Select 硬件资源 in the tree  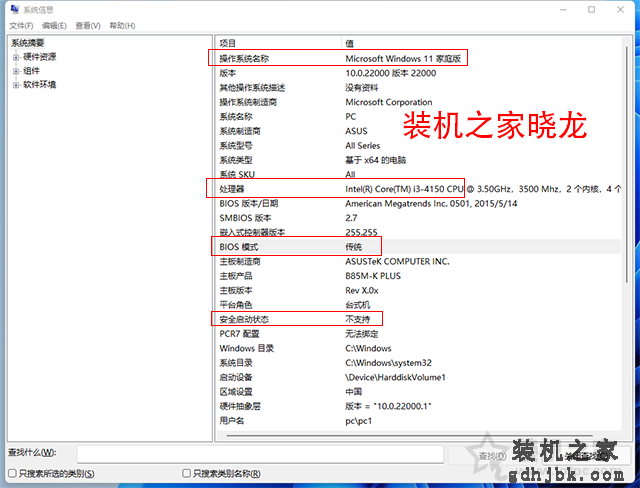(40, 57)
